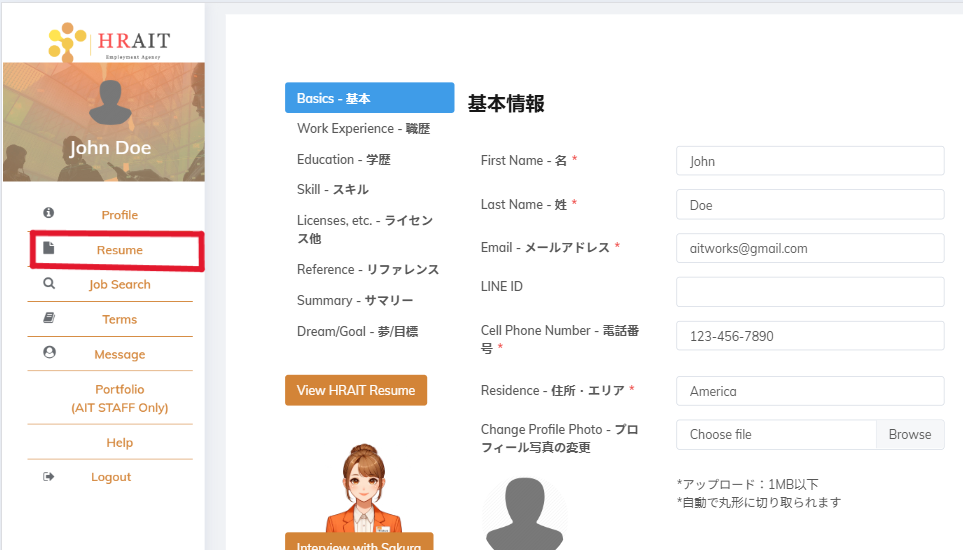963x550 pixels.
Task: Click the Cell Phone Number field
Action: coord(810,336)
